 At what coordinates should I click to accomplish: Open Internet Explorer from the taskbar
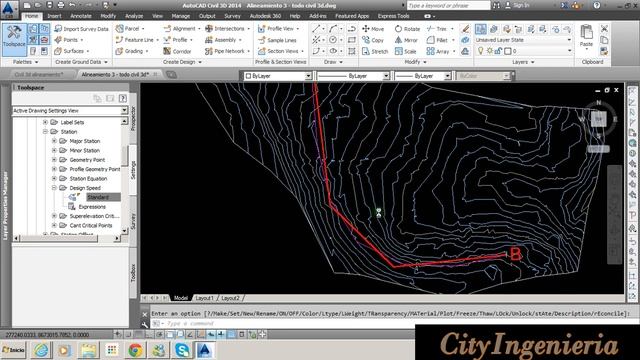[41, 350]
